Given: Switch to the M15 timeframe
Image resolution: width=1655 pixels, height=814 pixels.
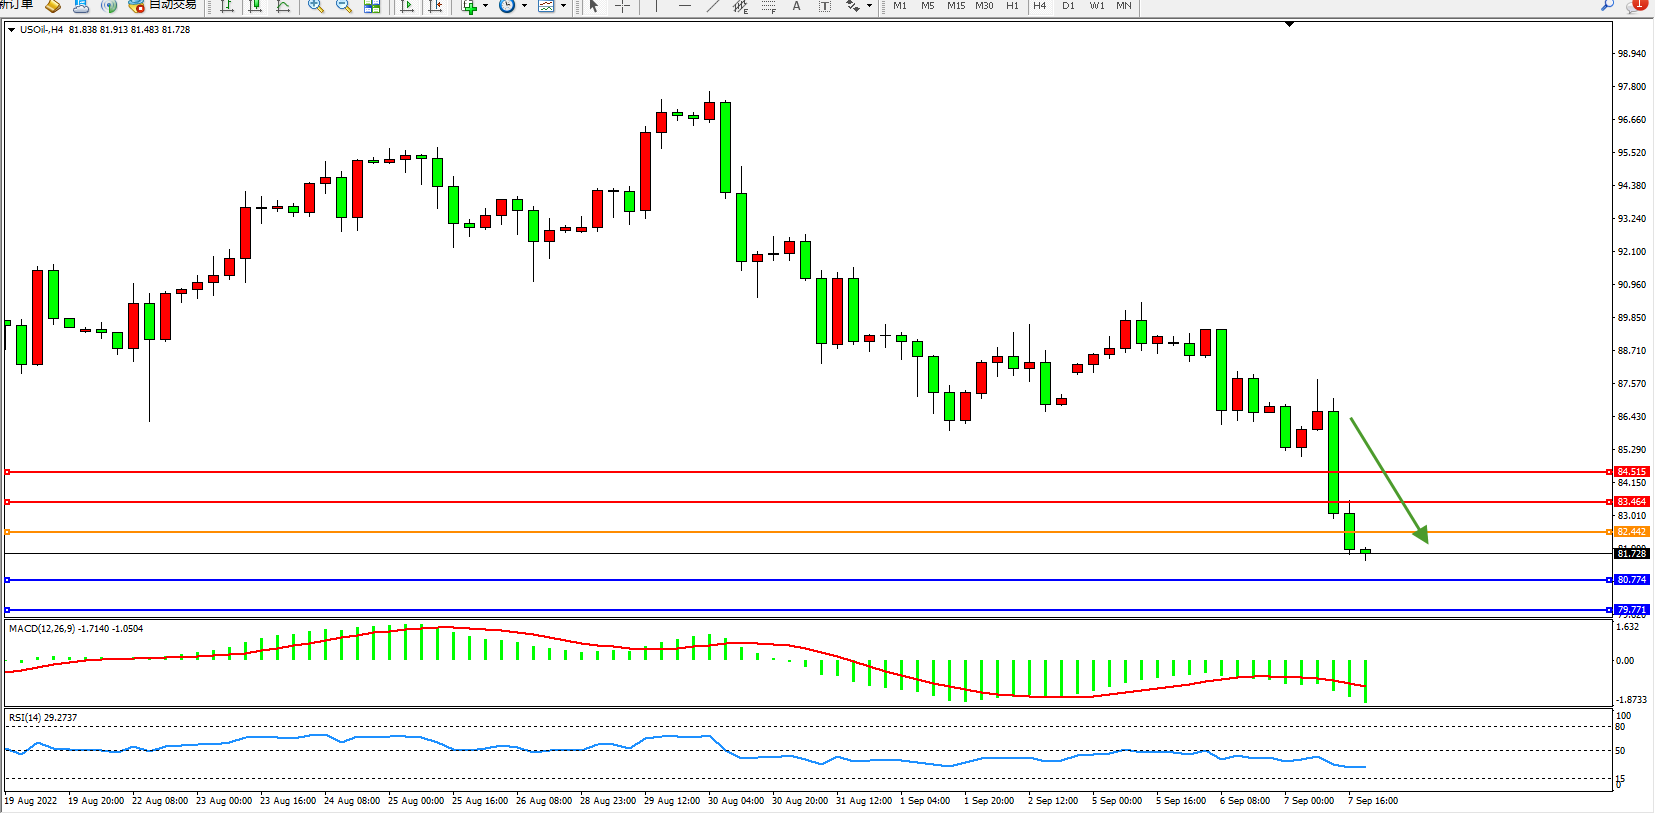Looking at the screenshot, I should tap(956, 6).
